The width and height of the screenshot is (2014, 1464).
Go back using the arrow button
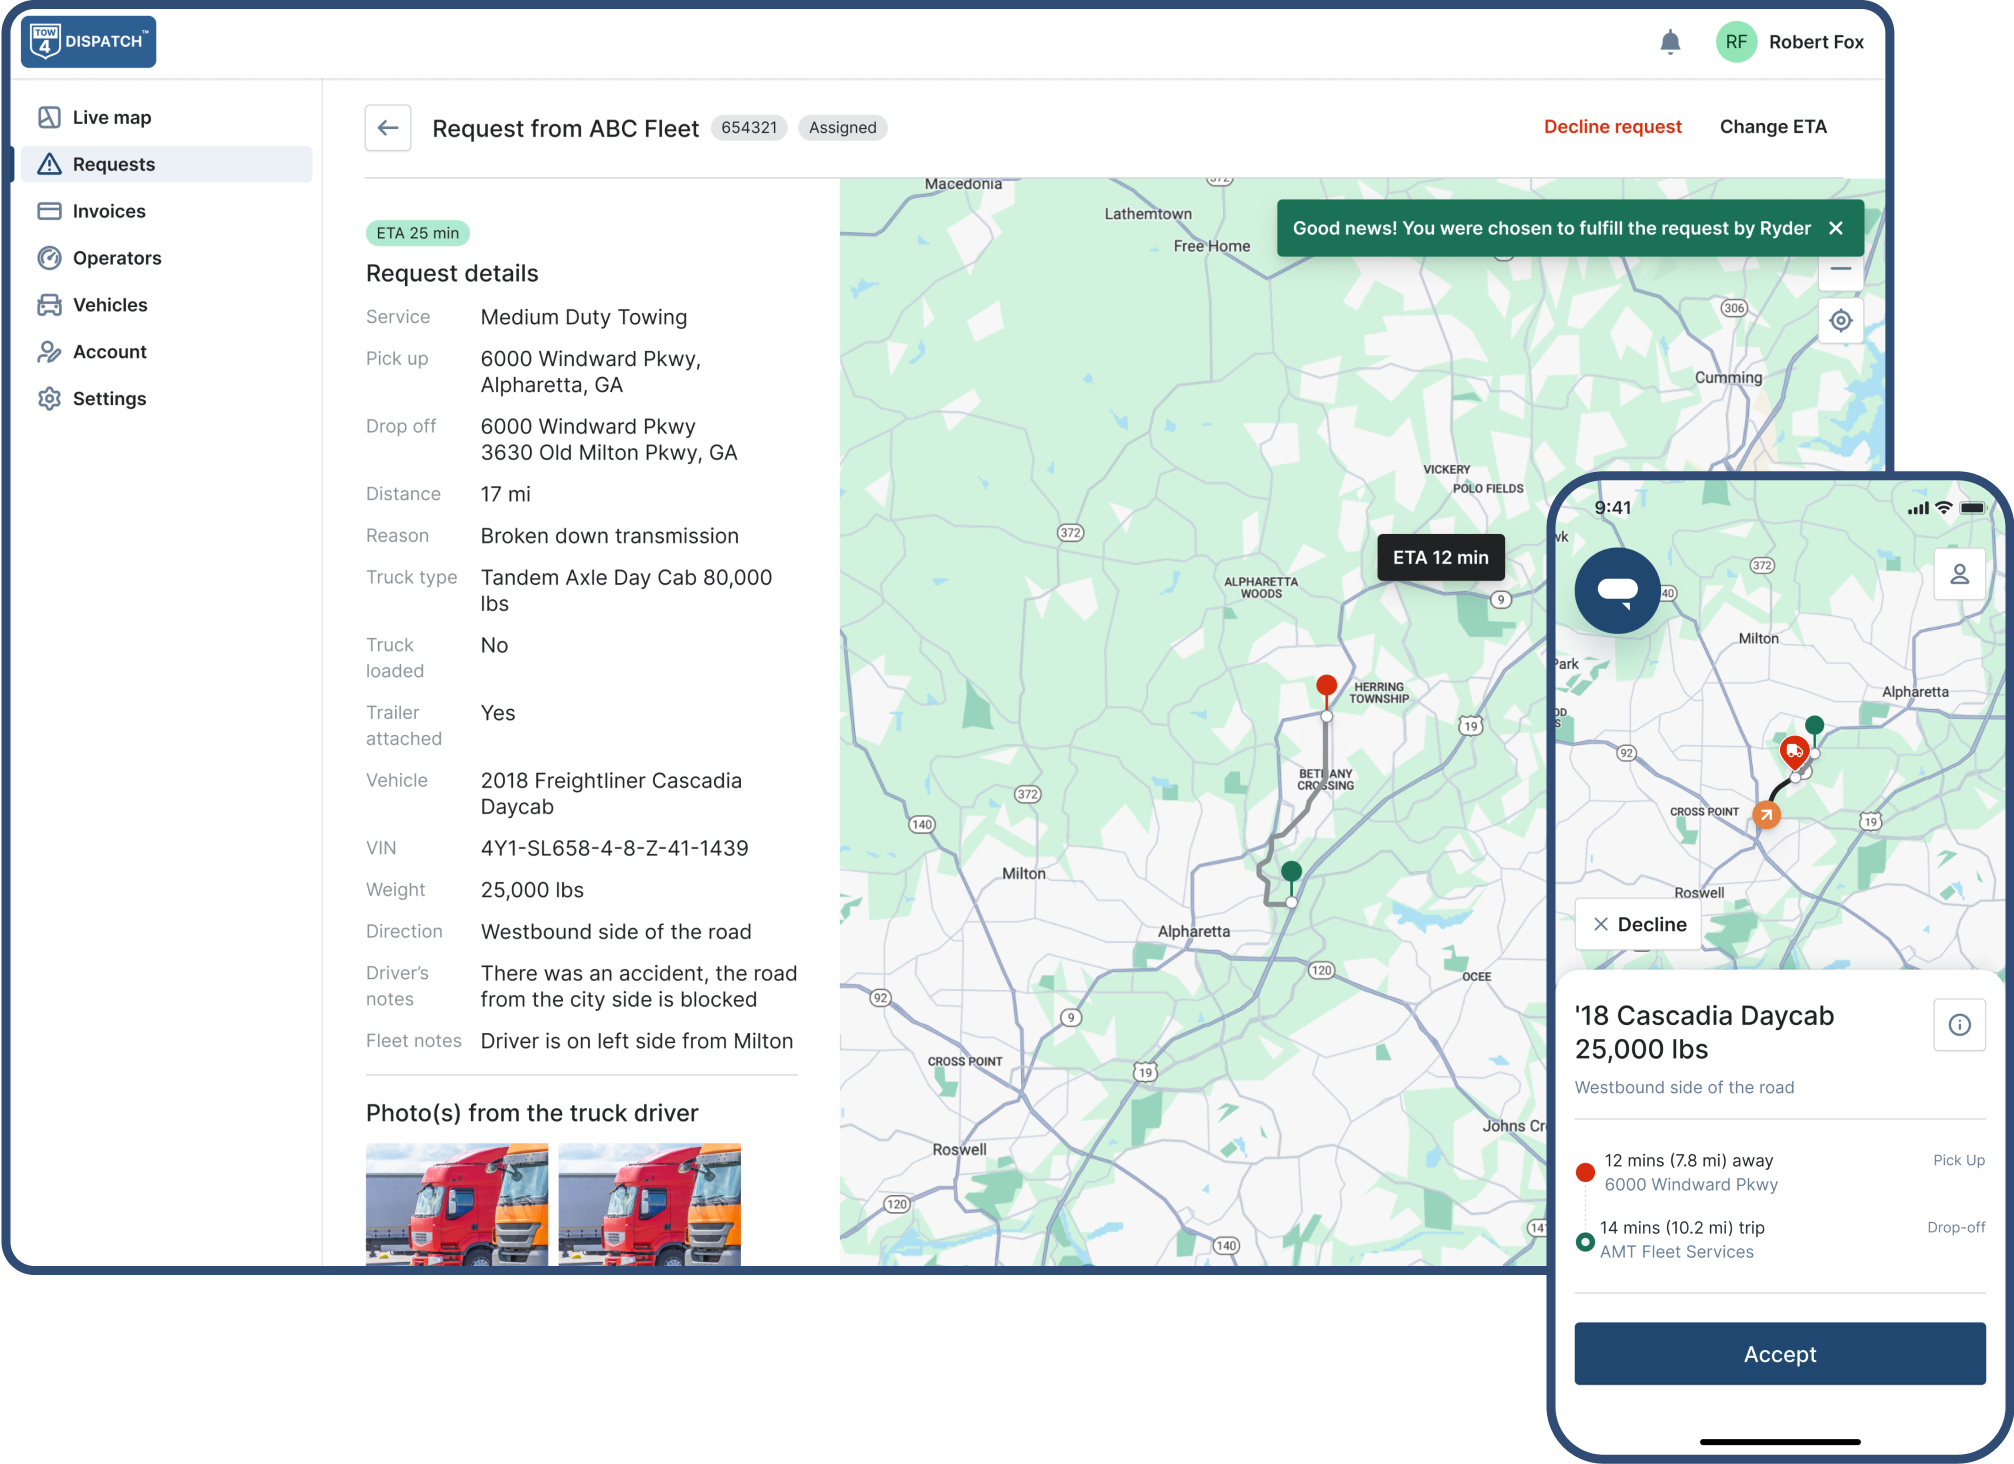pos(388,128)
